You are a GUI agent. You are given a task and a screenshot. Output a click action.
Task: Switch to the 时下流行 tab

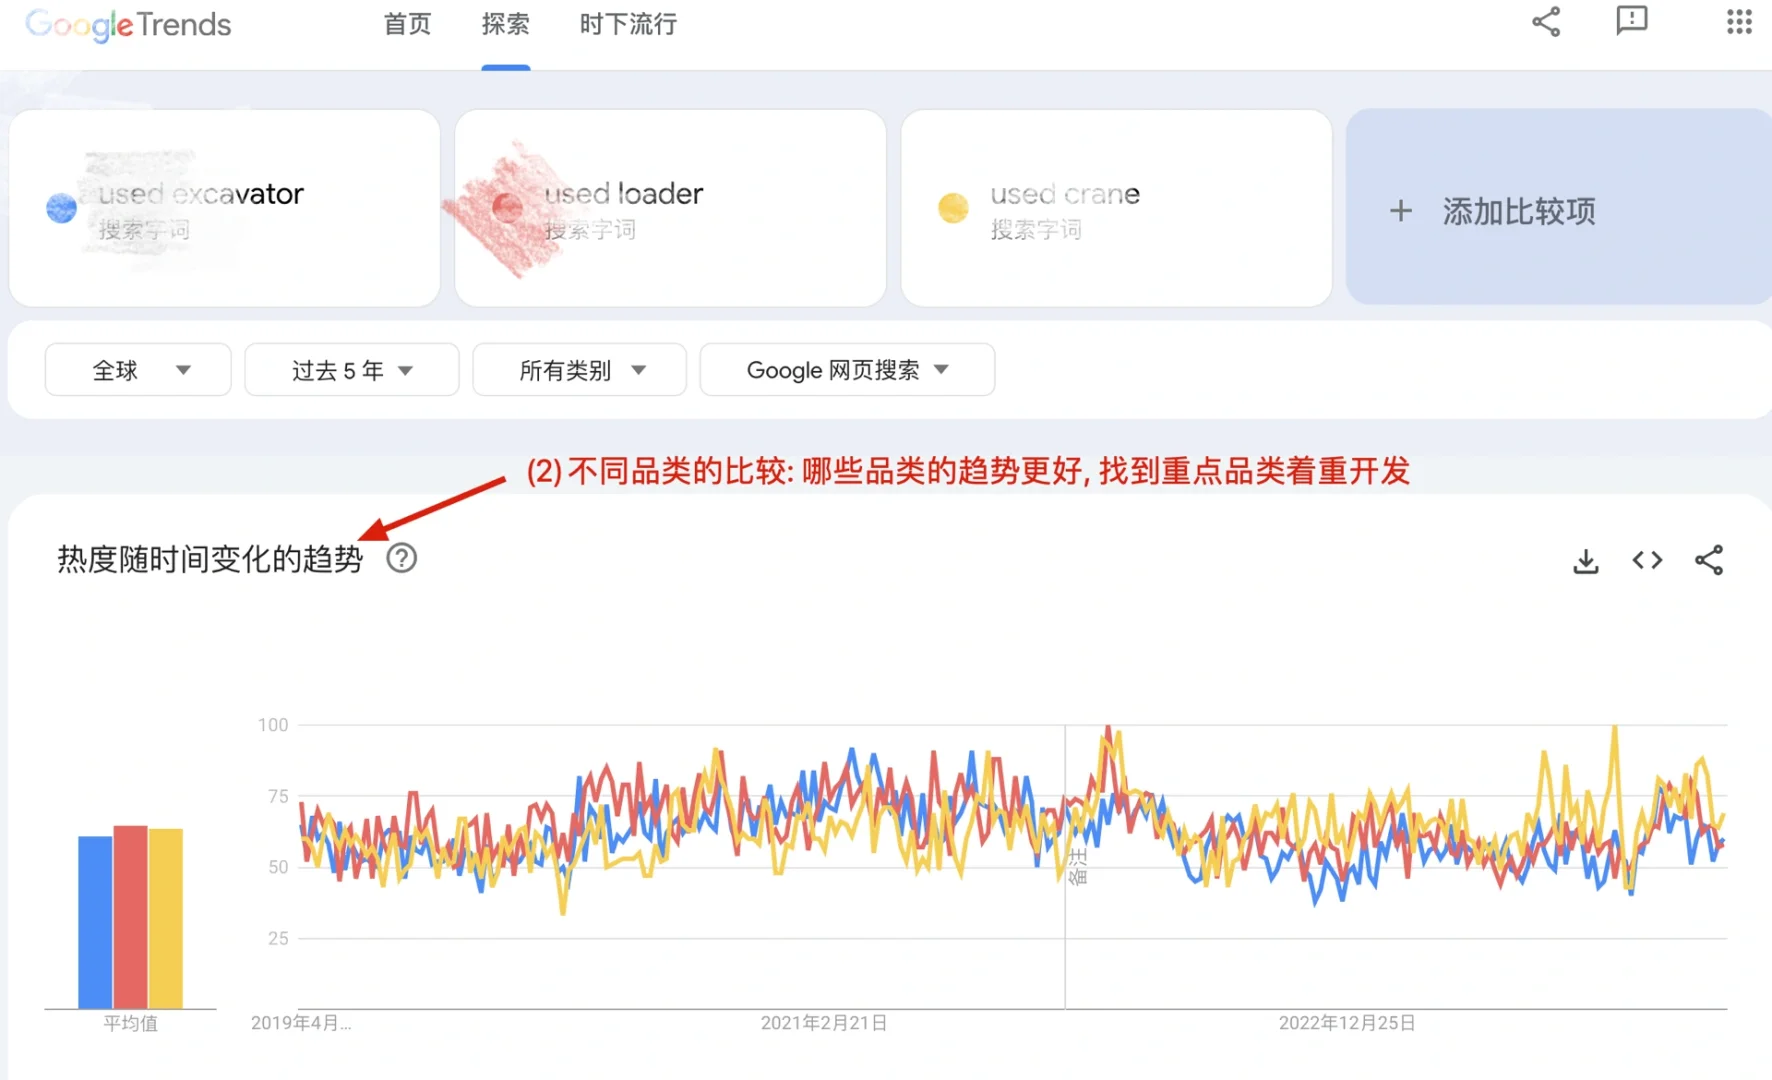pos(627,25)
